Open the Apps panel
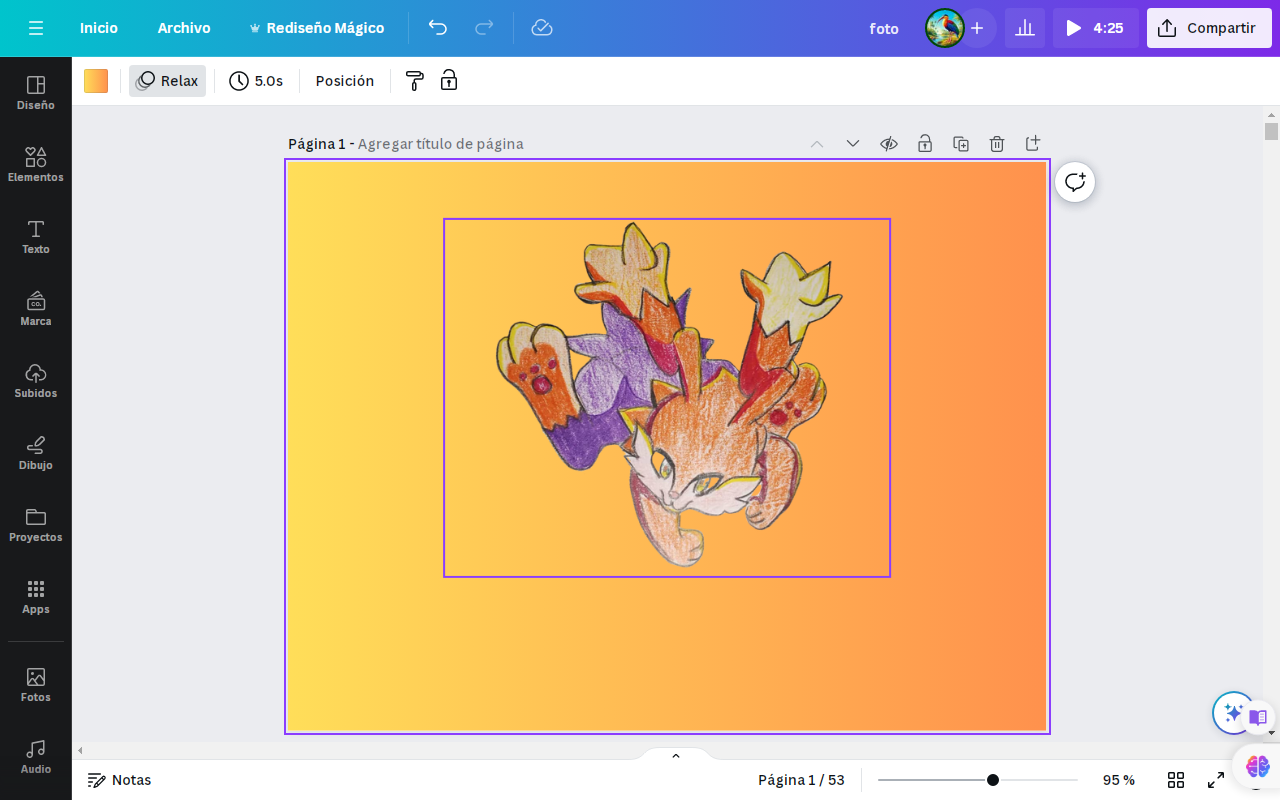This screenshot has width=1280, height=800. click(x=36, y=597)
